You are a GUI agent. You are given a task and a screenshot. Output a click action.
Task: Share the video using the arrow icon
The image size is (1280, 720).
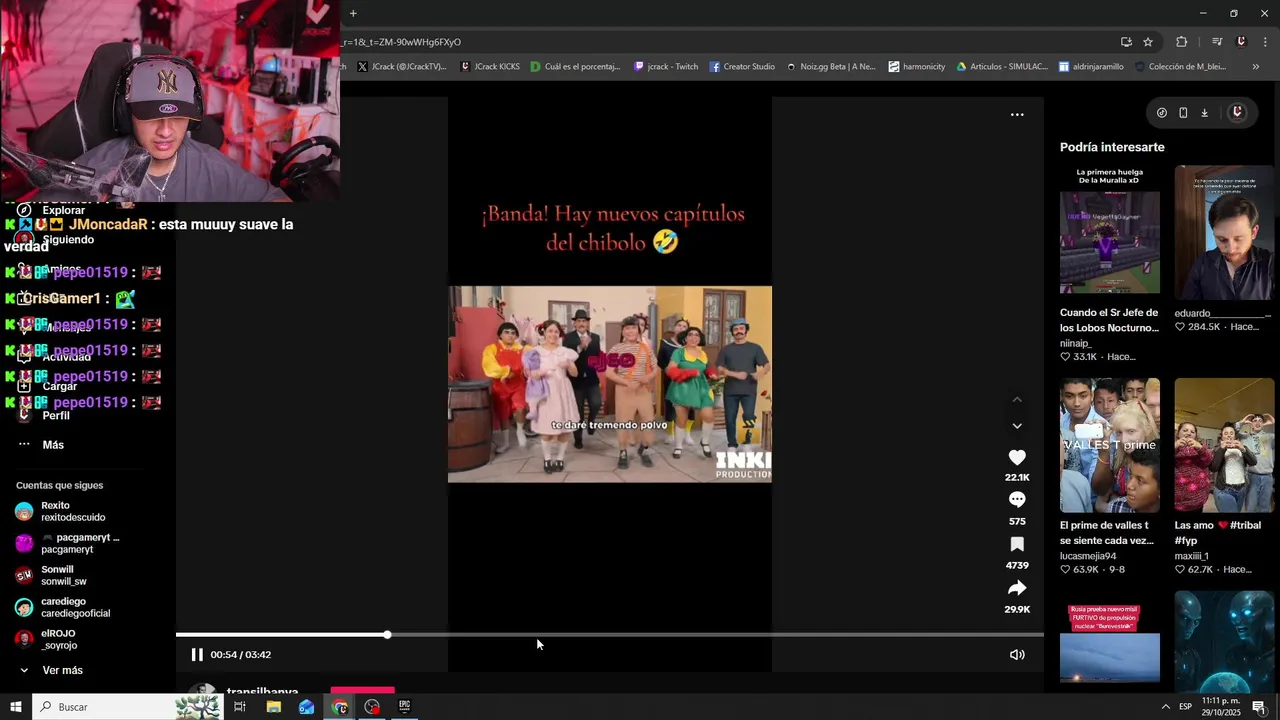pyautogui.click(x=1017, y=588)
